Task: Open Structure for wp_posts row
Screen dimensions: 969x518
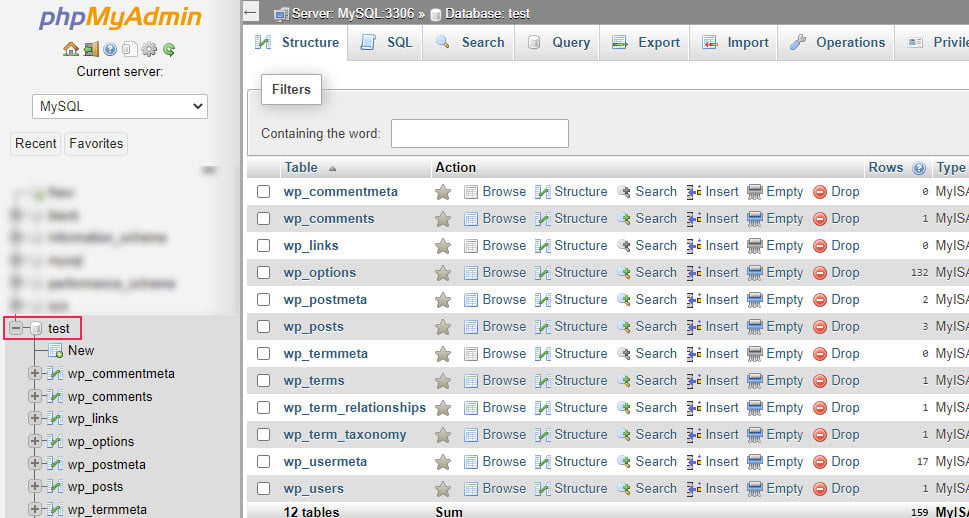Action: pos(571,326)
